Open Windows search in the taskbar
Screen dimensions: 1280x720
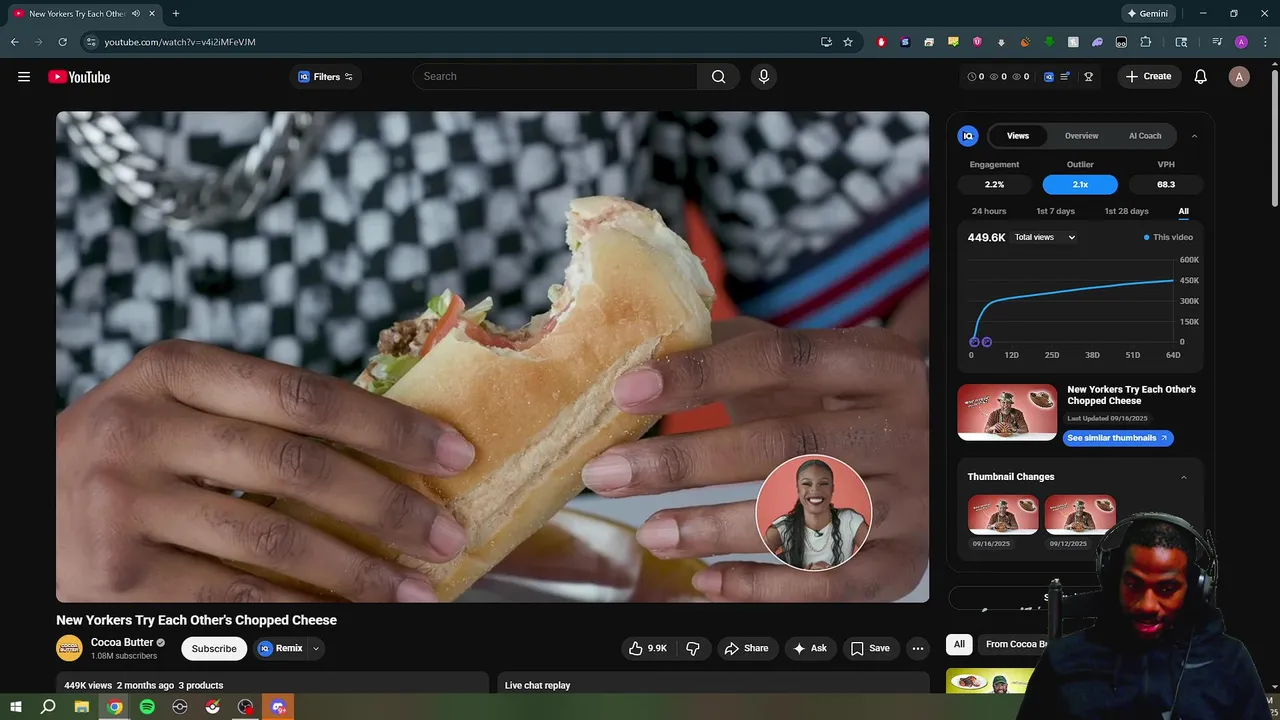[x=48, y=707]
